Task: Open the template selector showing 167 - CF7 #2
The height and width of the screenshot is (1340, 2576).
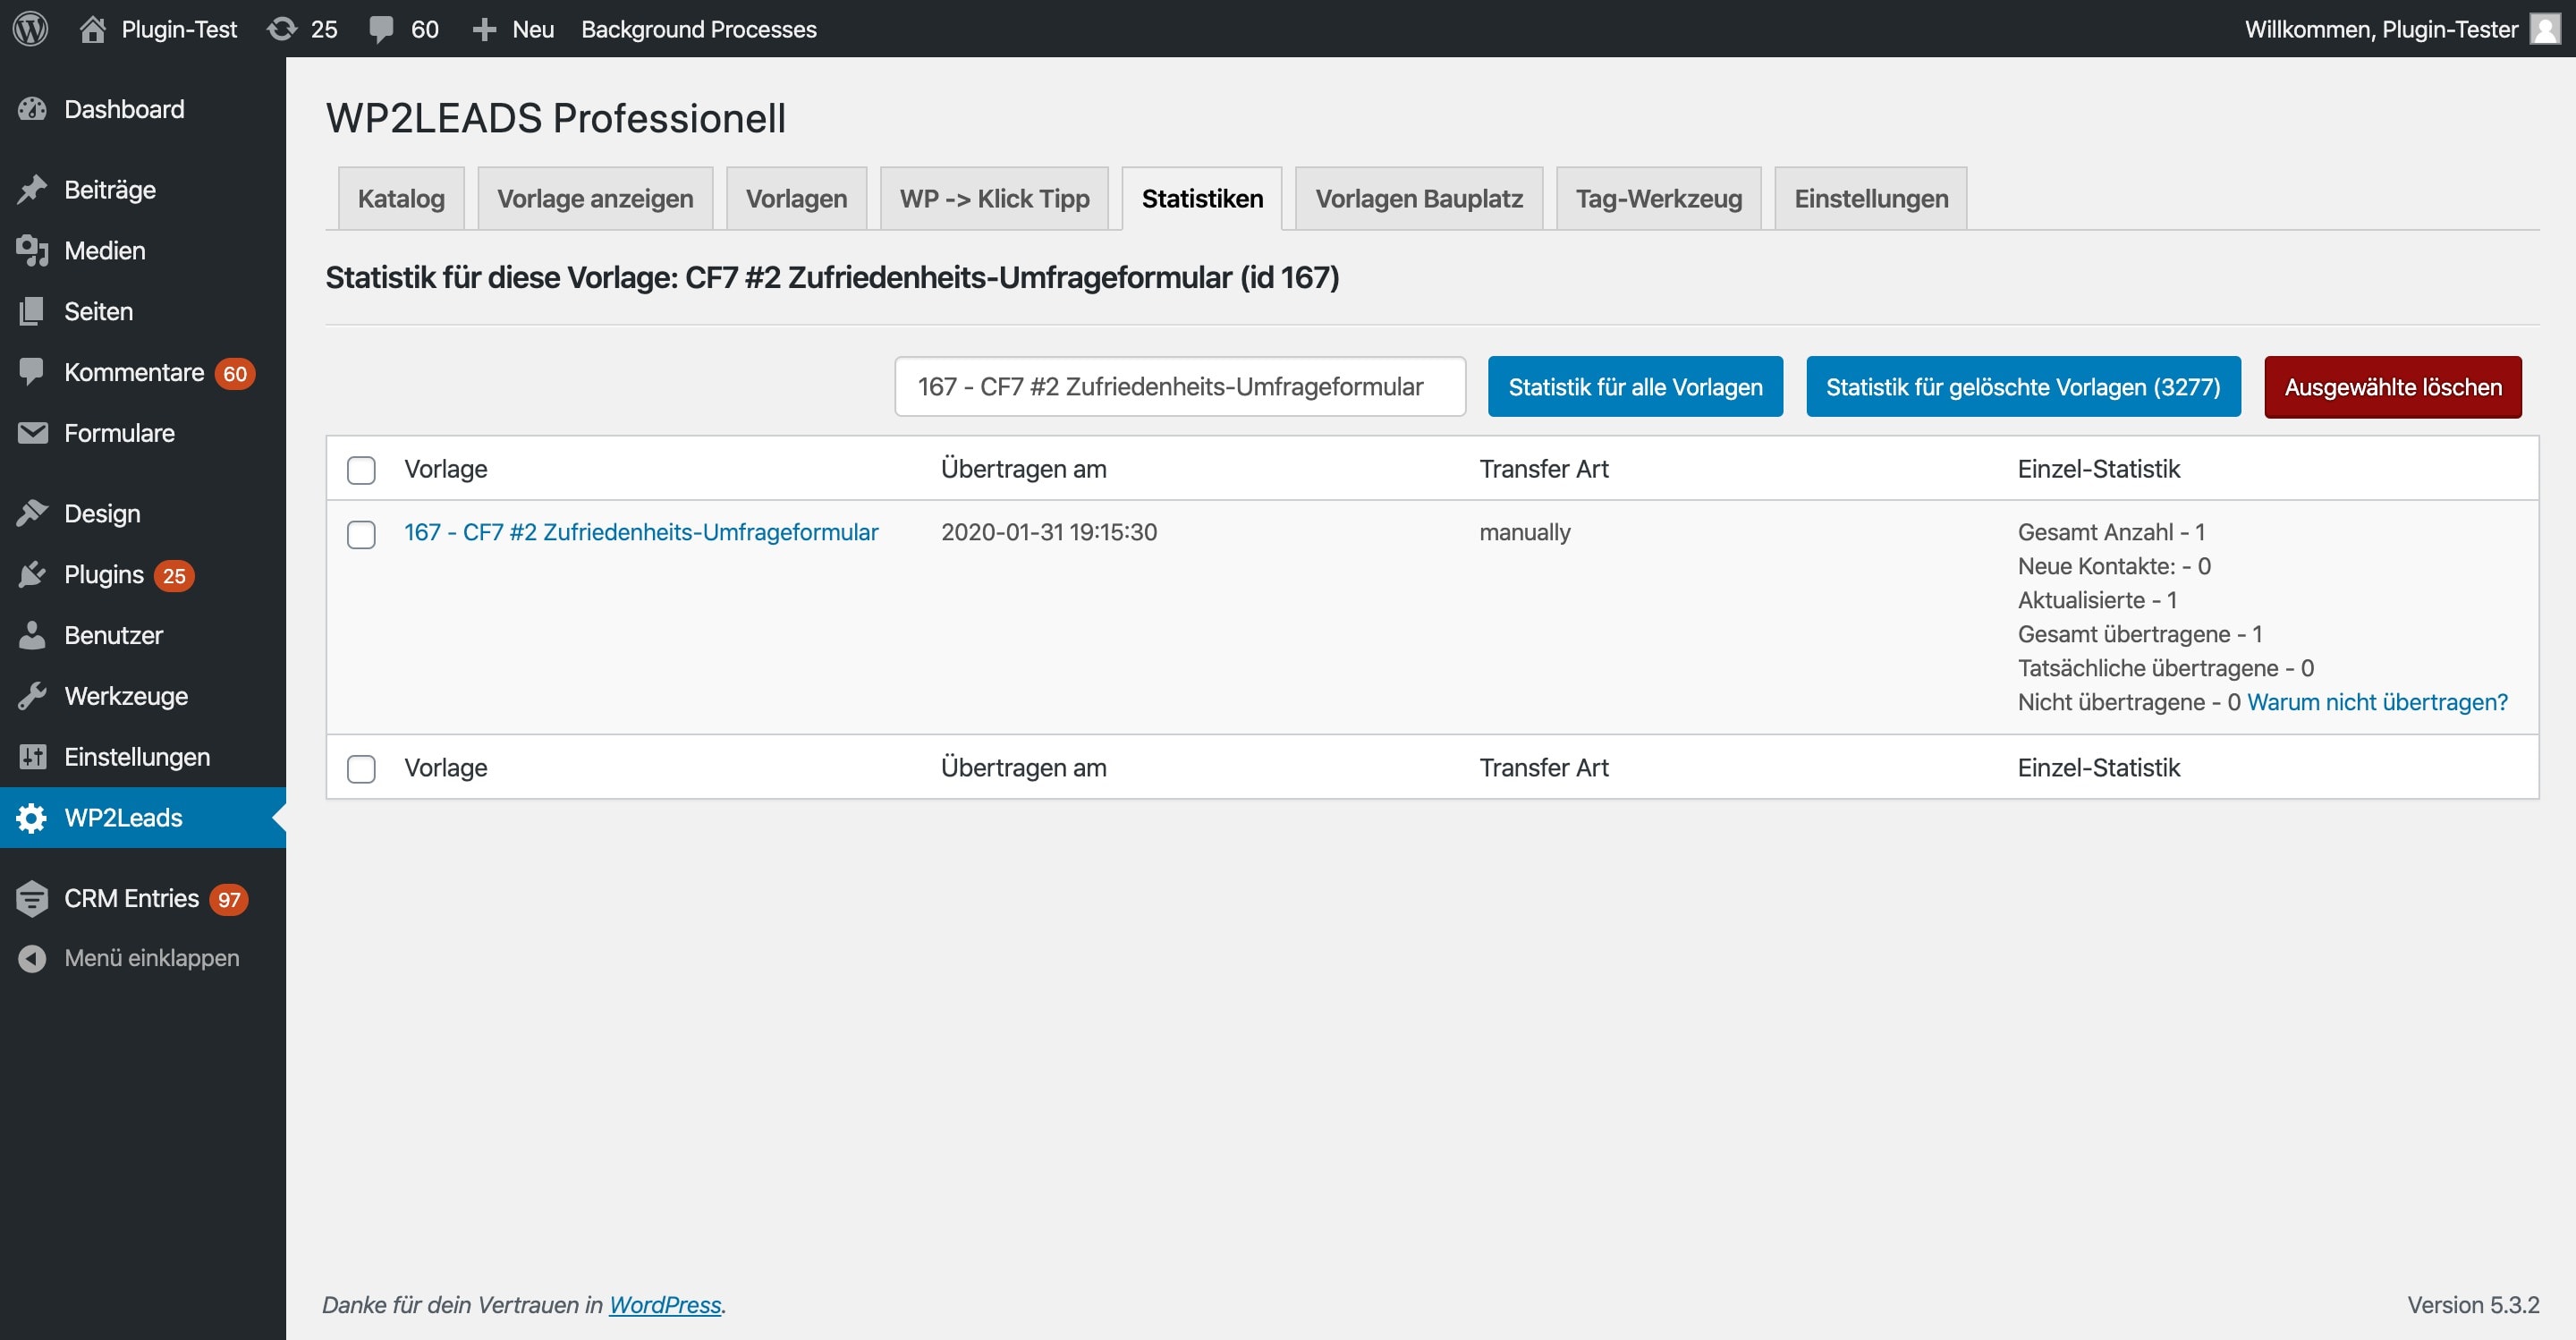Action: pos(1180,386)
